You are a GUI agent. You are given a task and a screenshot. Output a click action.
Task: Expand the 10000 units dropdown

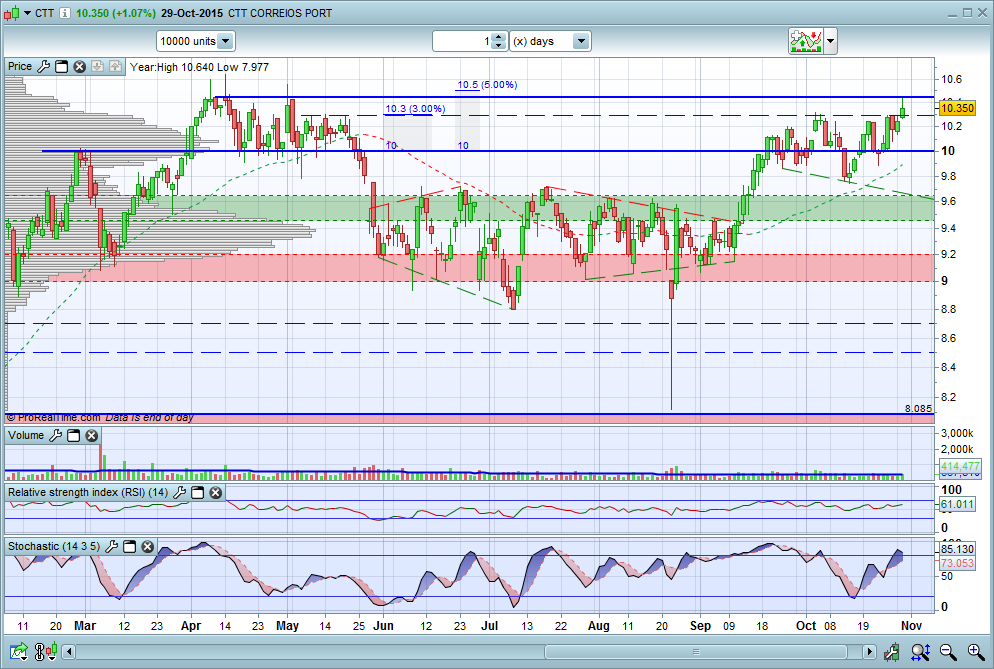pyautogui.click(x=225, y=41)
